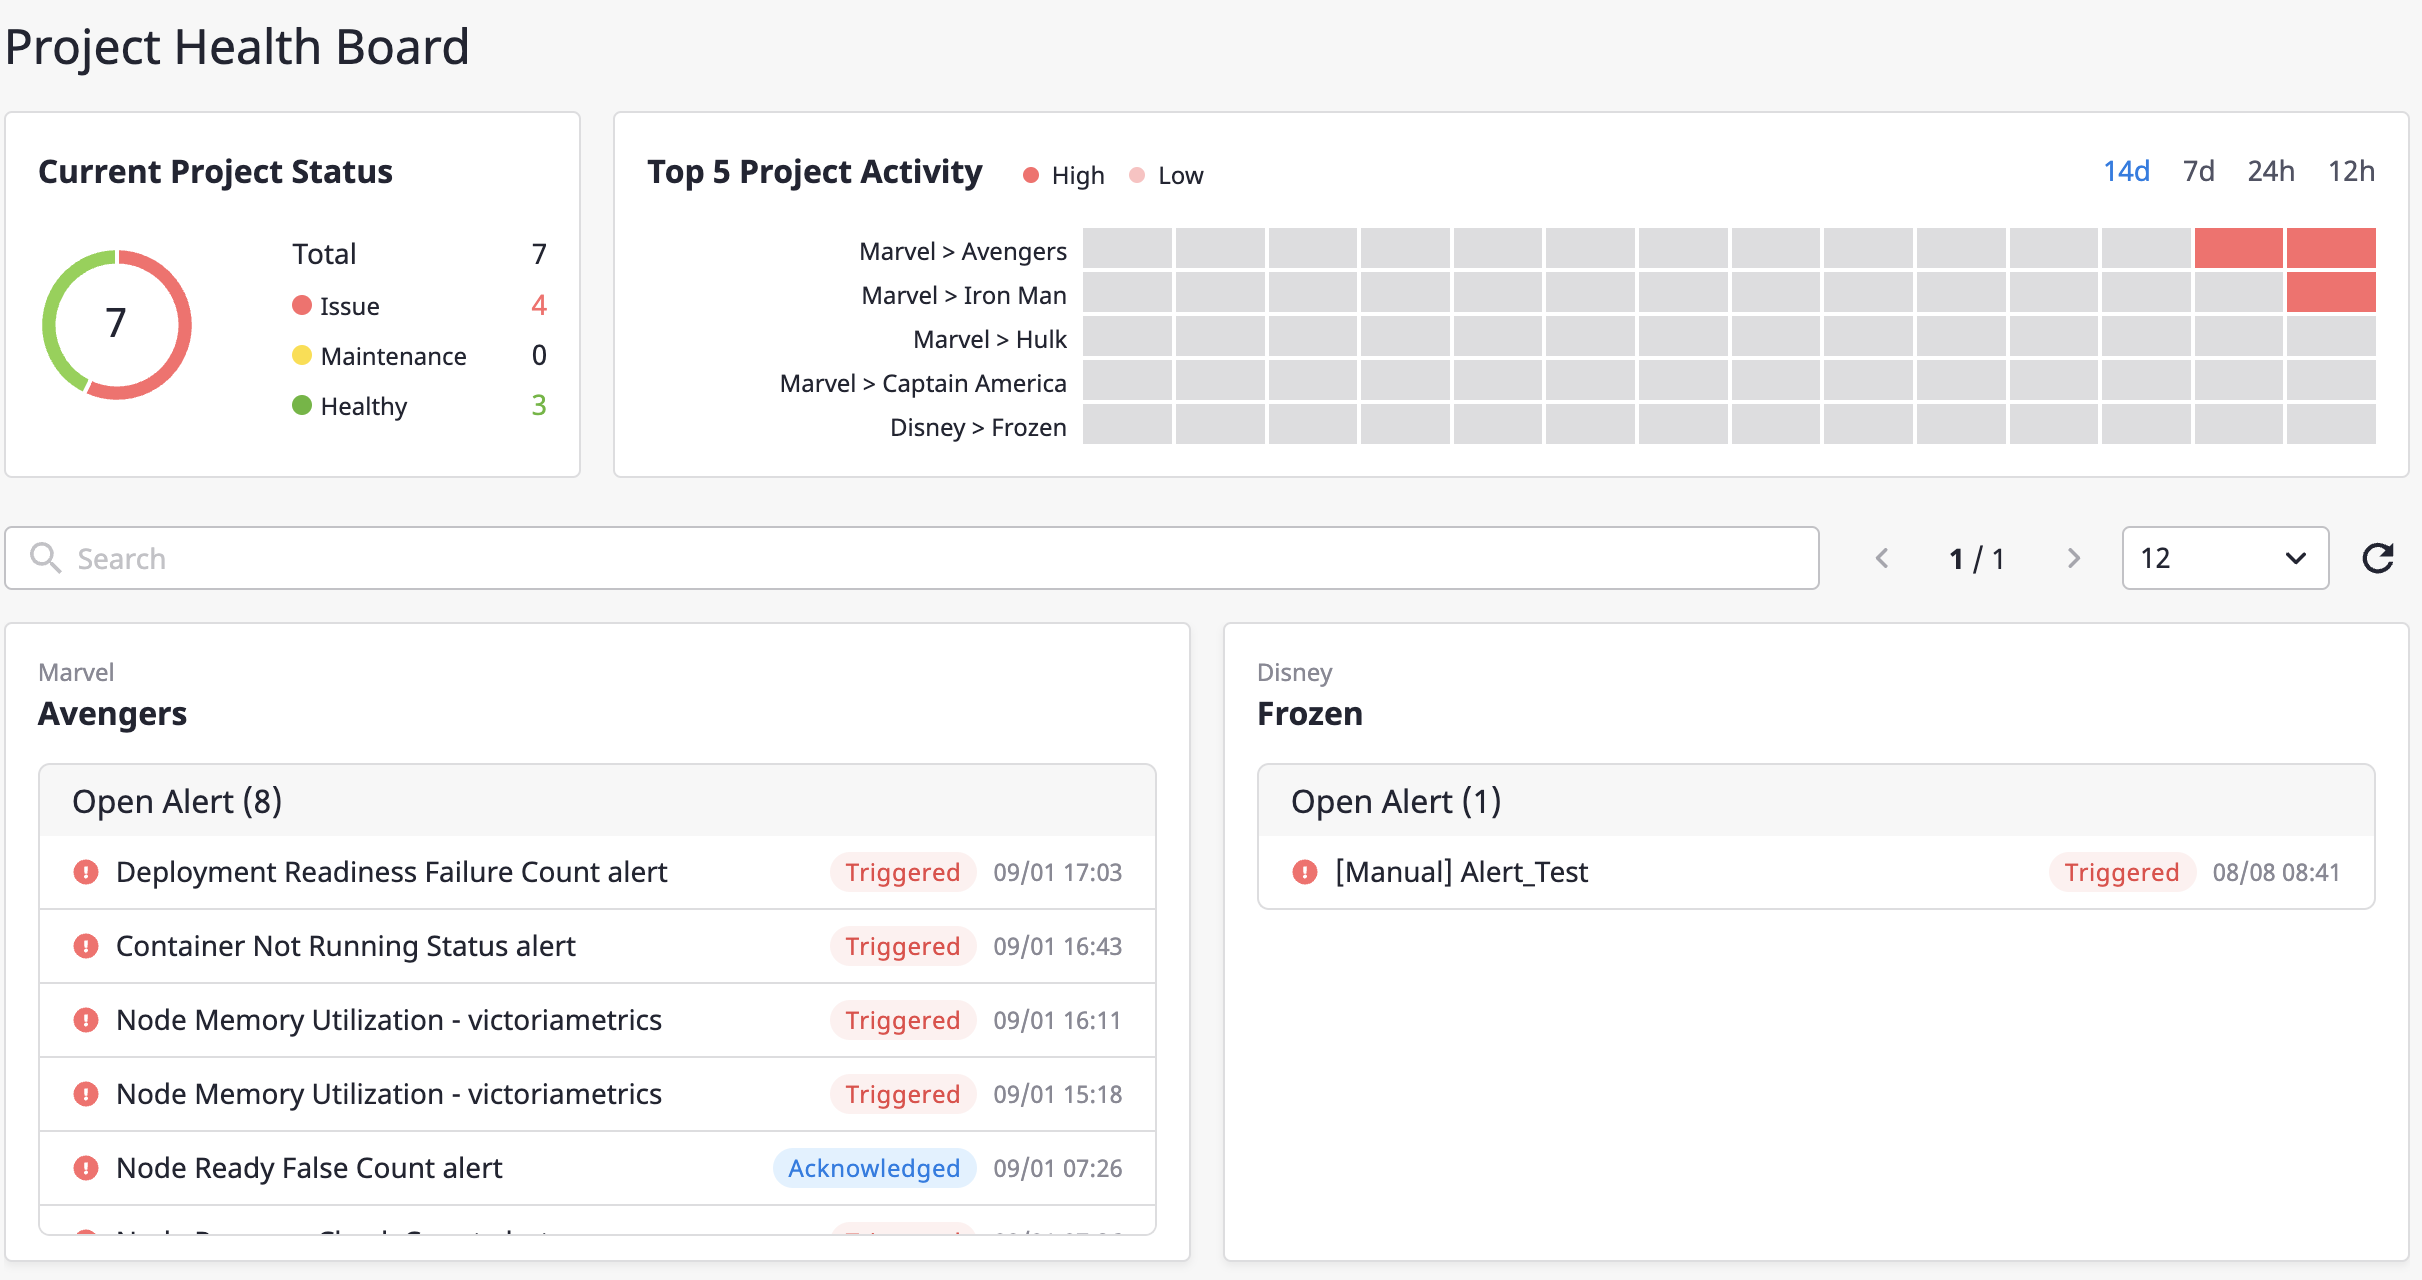The width and height of the screenshot is (2422, 1280).
Task: Click Marvel > Captain America row label
Action: (923, 383)
